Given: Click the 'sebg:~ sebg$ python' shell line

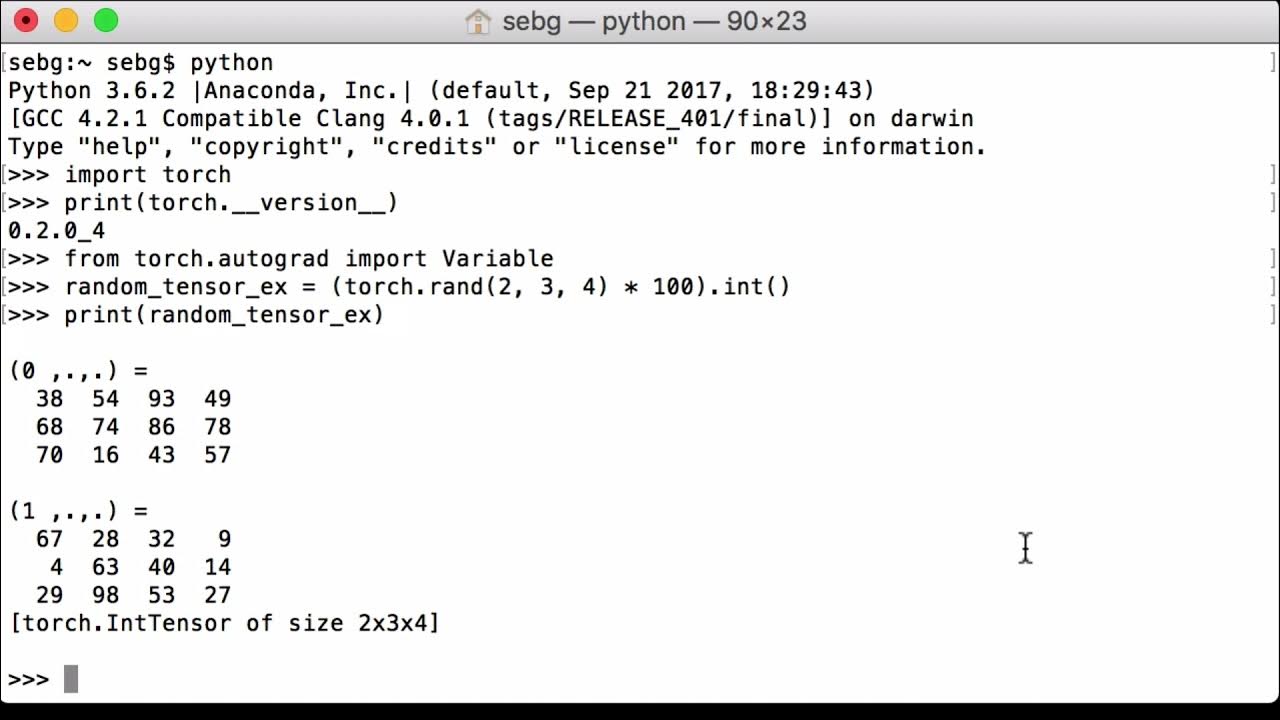Looking at the screenshot, I should tap(141, 63).
